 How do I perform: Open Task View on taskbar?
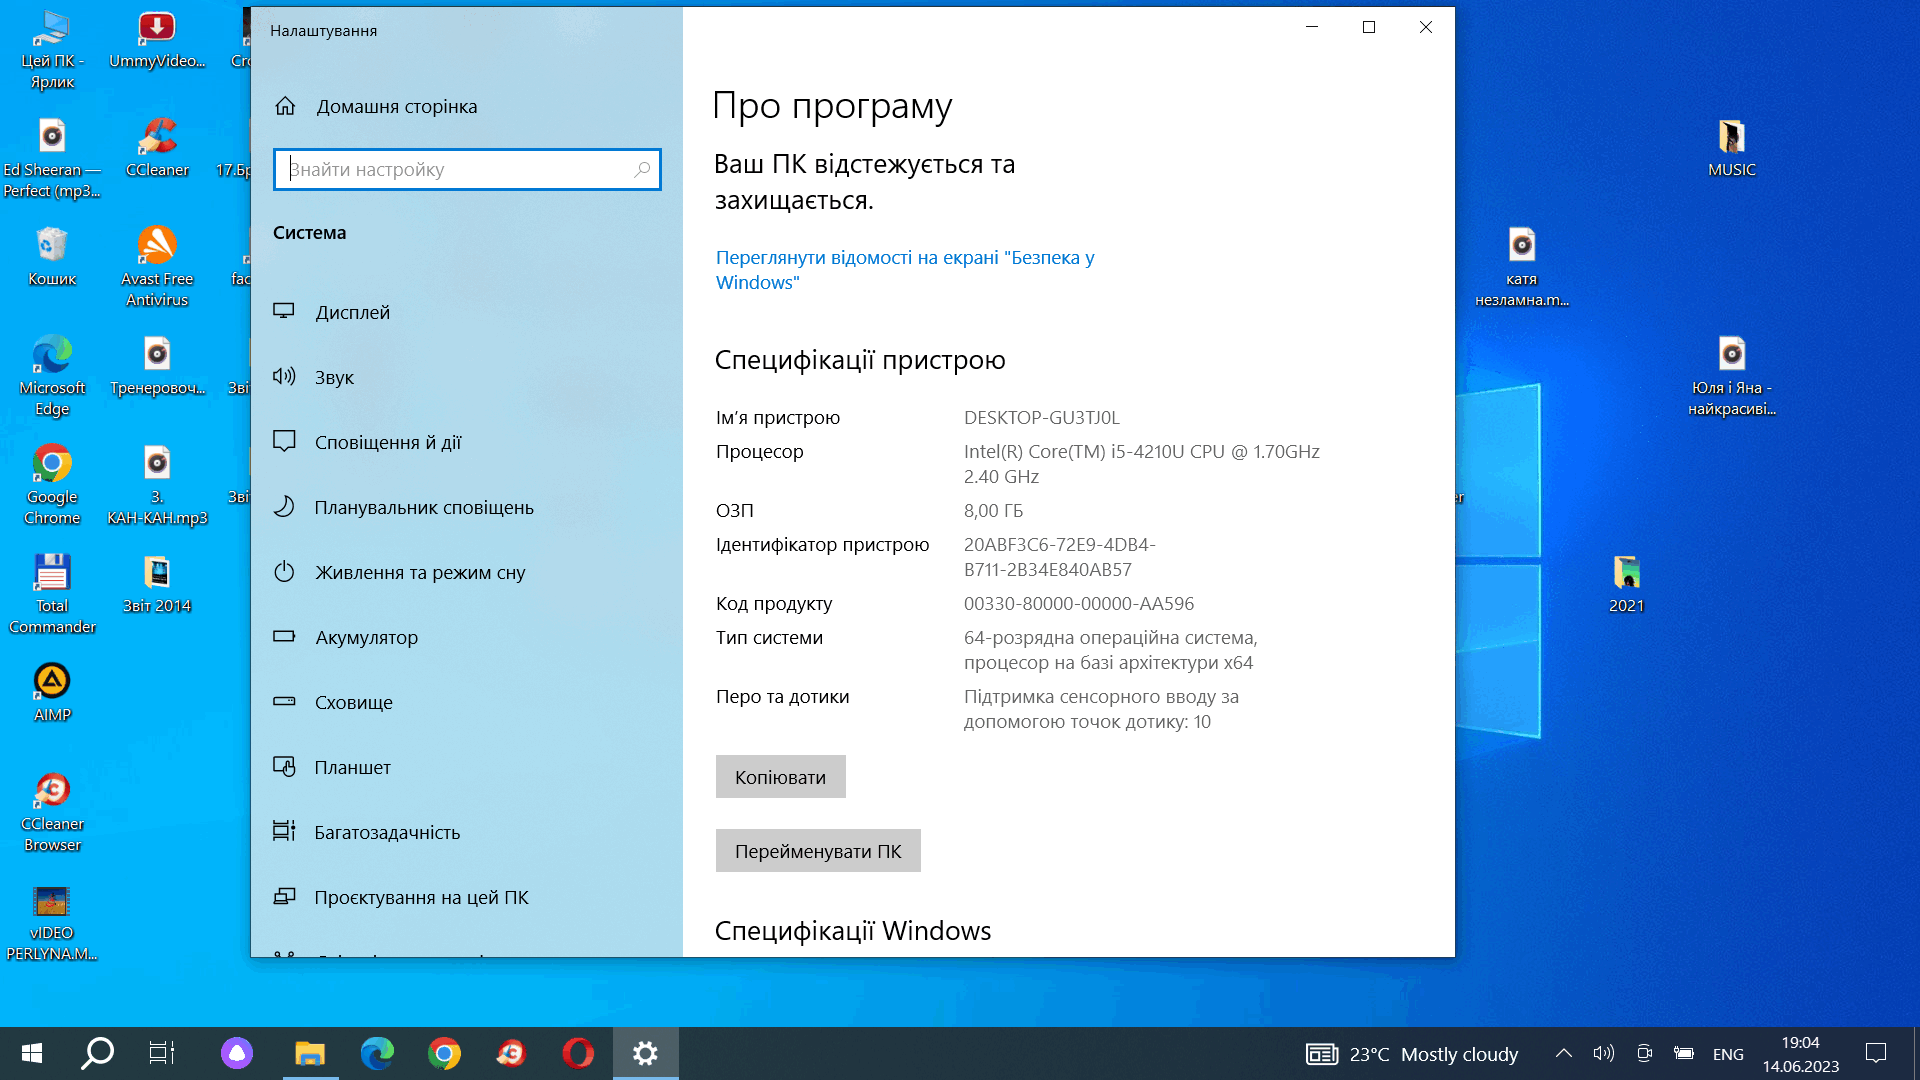162,1053
